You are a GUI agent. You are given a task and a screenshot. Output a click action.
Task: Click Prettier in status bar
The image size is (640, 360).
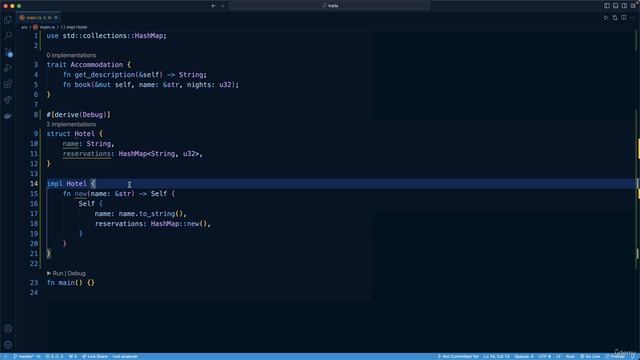615,356
